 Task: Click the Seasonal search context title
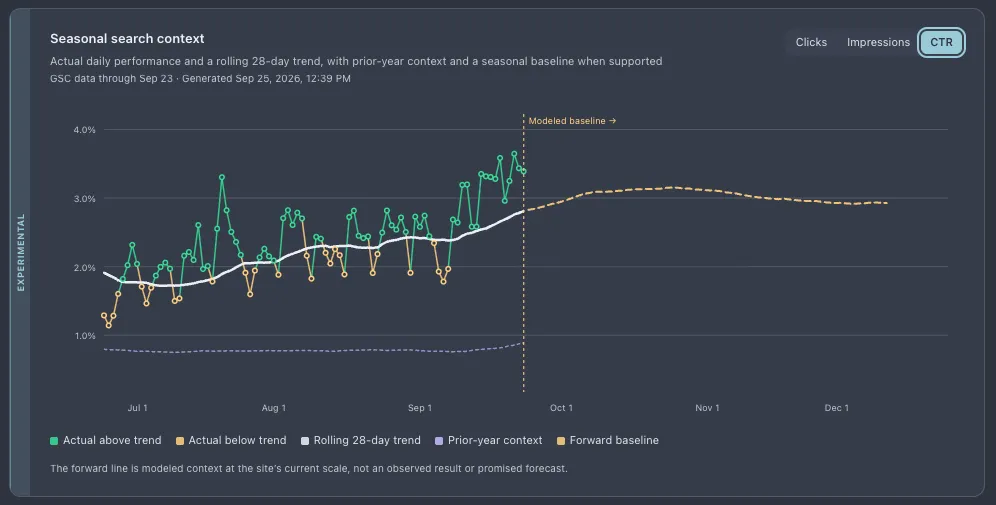point(127,39)
